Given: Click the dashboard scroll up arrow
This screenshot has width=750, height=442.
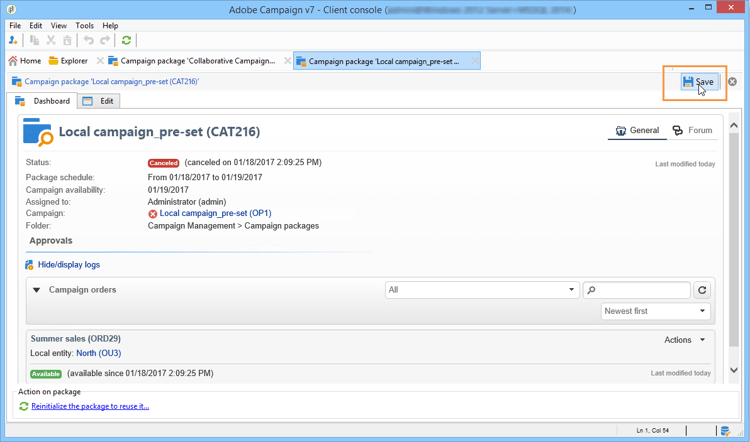Looking at the screenshot, I should click(x=734, y=125).
